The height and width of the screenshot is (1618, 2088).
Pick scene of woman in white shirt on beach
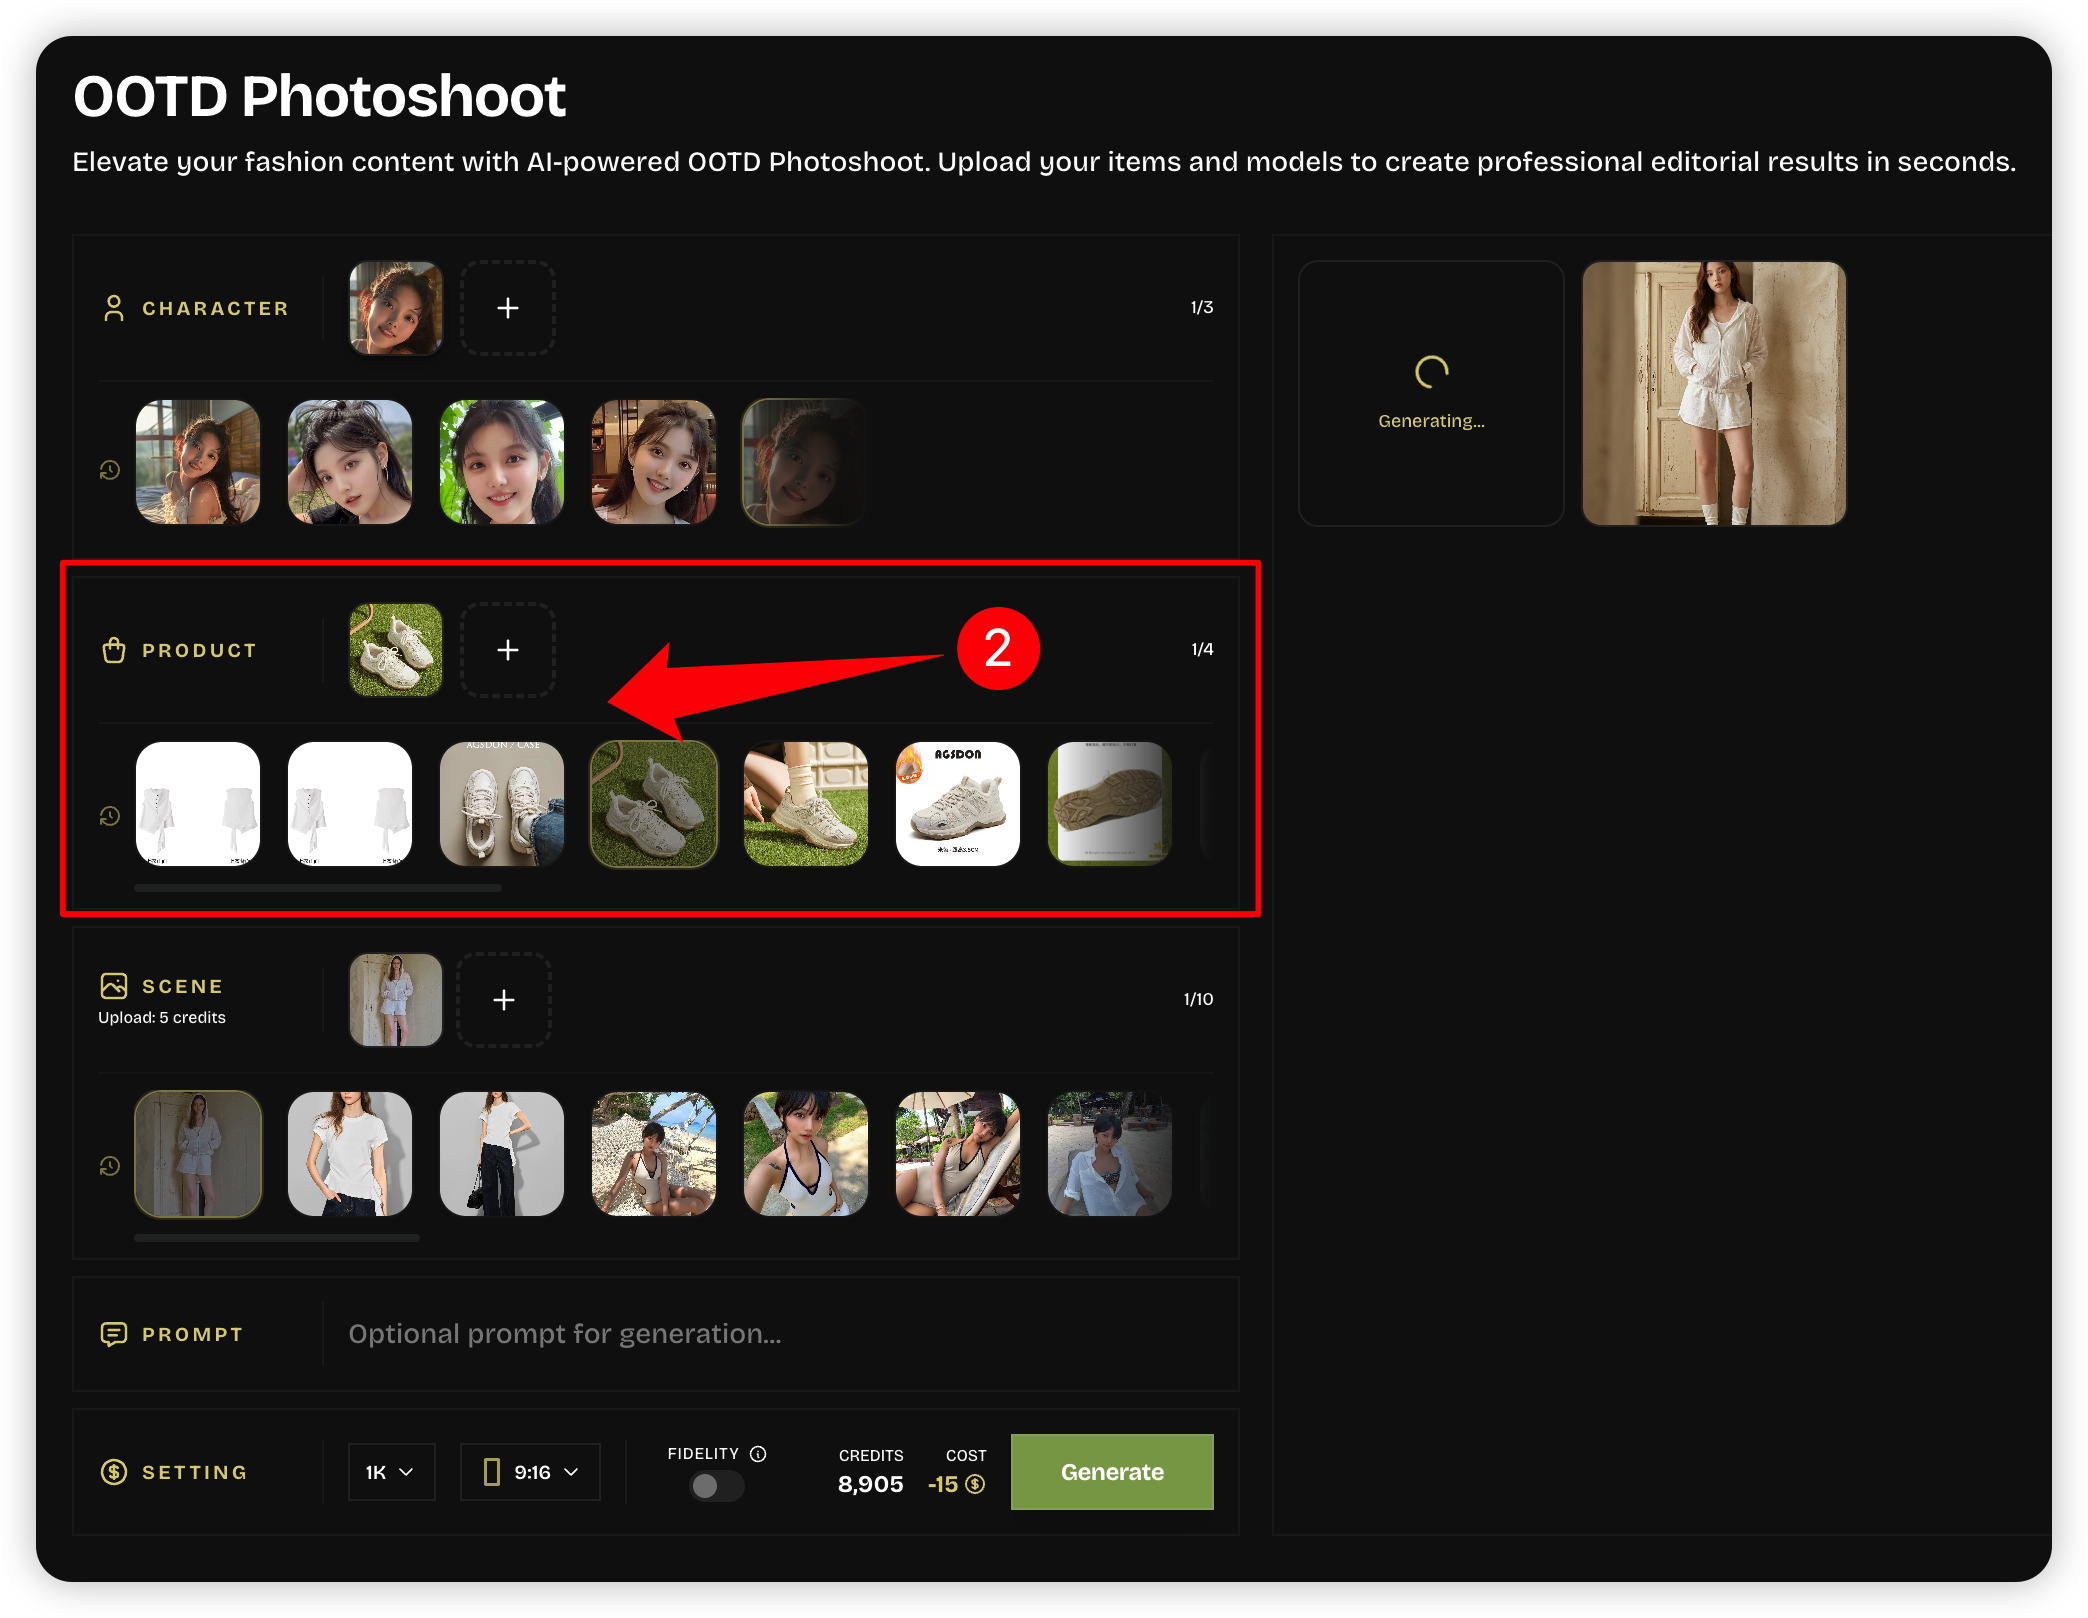tap(1110, 1154)
